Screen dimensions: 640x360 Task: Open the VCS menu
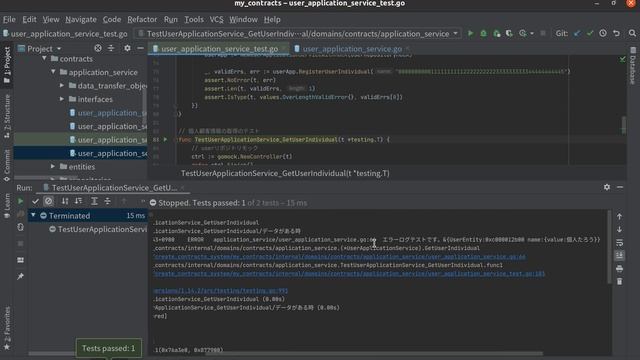[x=216, y=19]
